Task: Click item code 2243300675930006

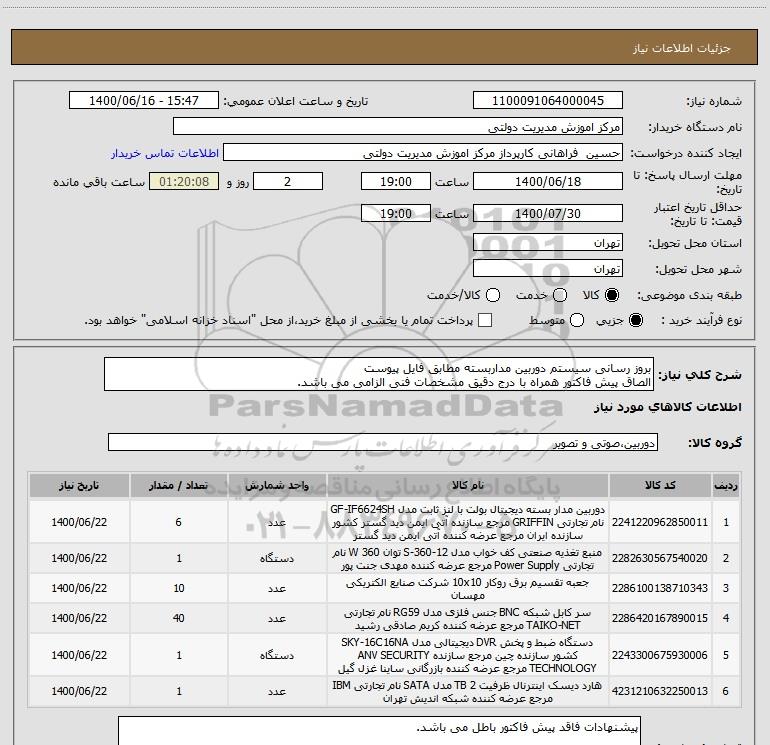Action: click(x=660, y=655)
